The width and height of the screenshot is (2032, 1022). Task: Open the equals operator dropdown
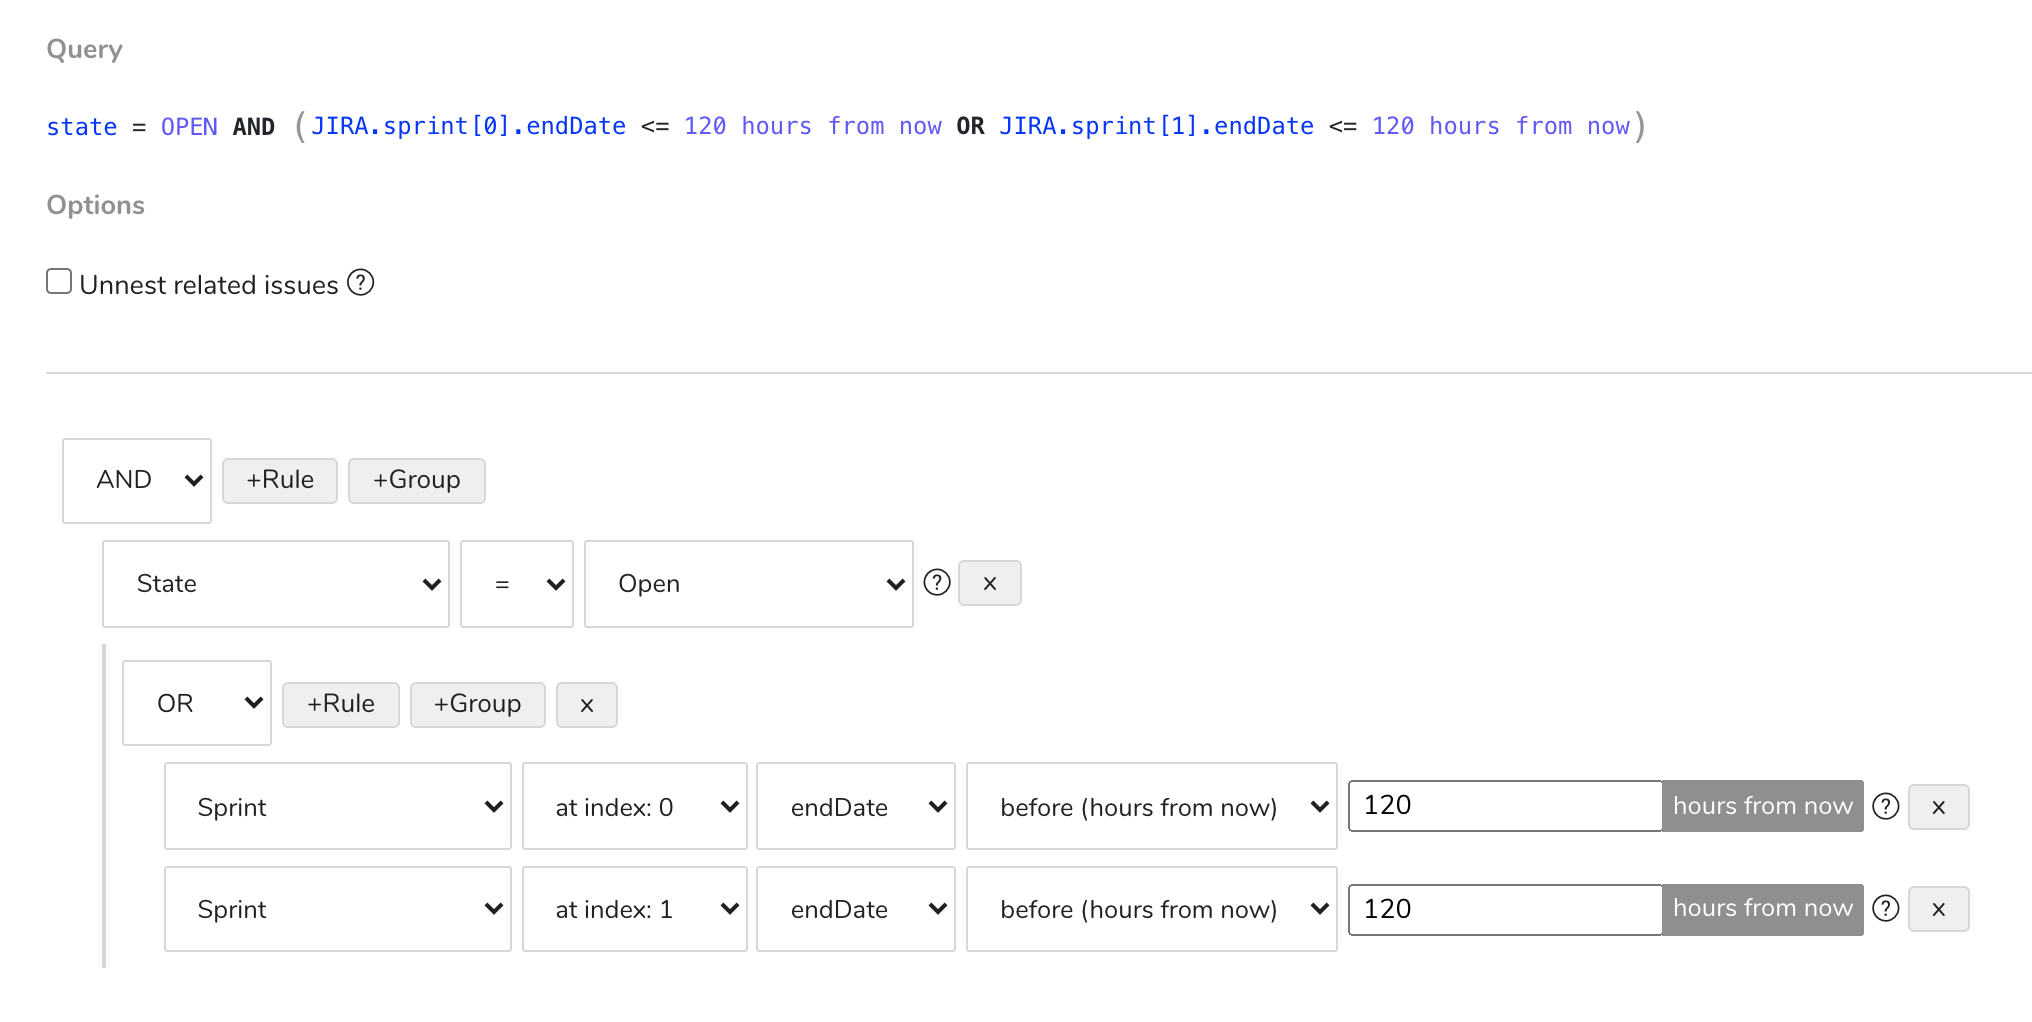(x=517, y=584)
